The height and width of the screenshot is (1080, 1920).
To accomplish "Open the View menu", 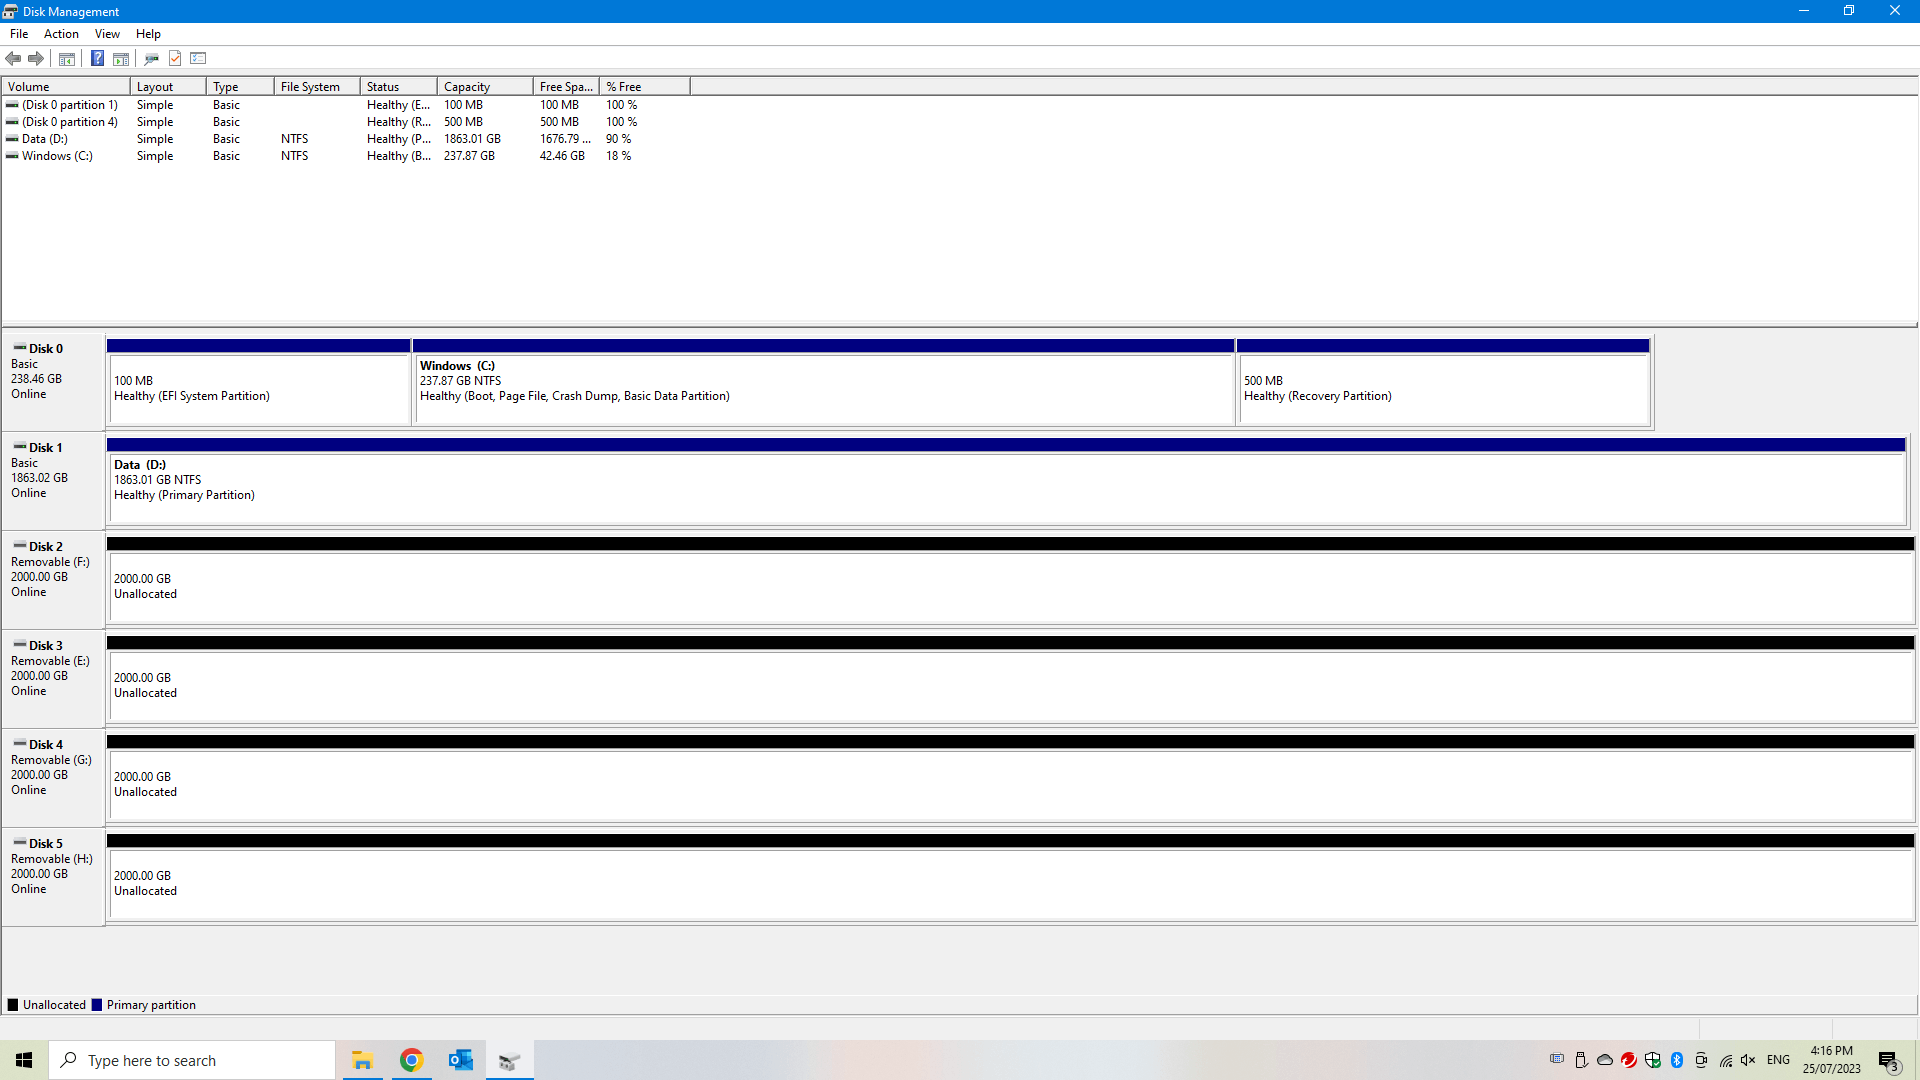I will point(107,34).
